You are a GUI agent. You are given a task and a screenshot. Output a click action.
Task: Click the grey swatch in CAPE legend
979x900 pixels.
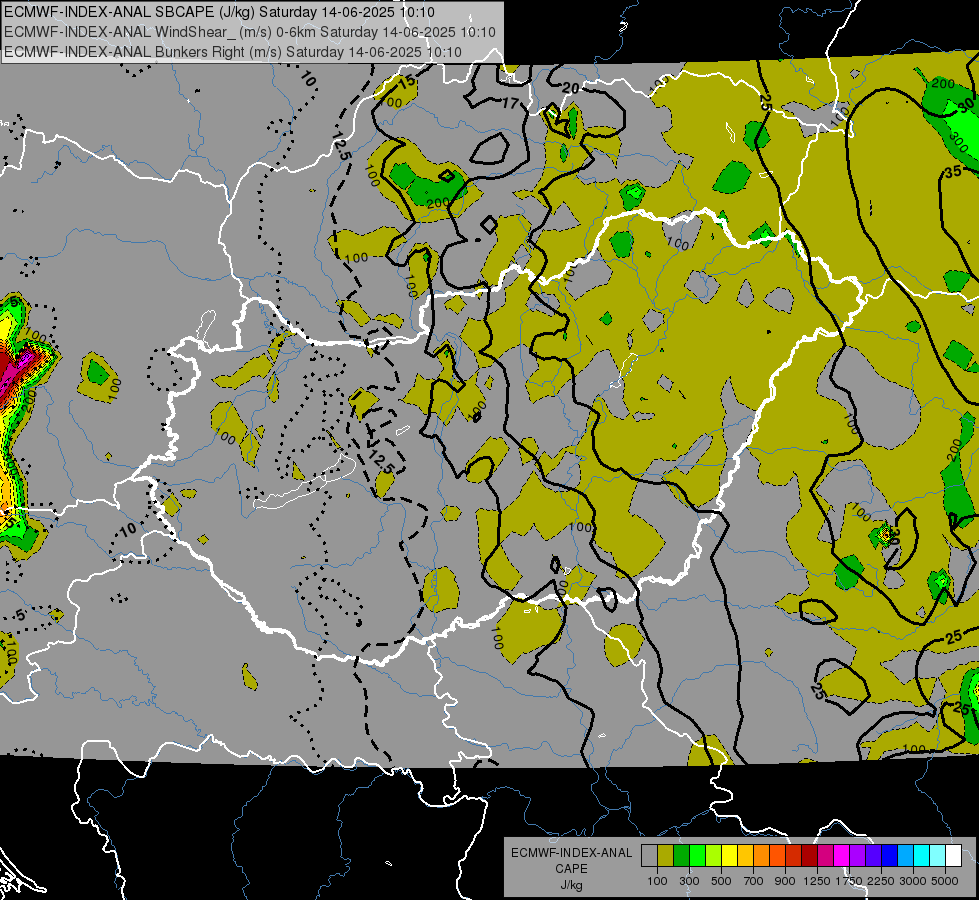[649, 856]
